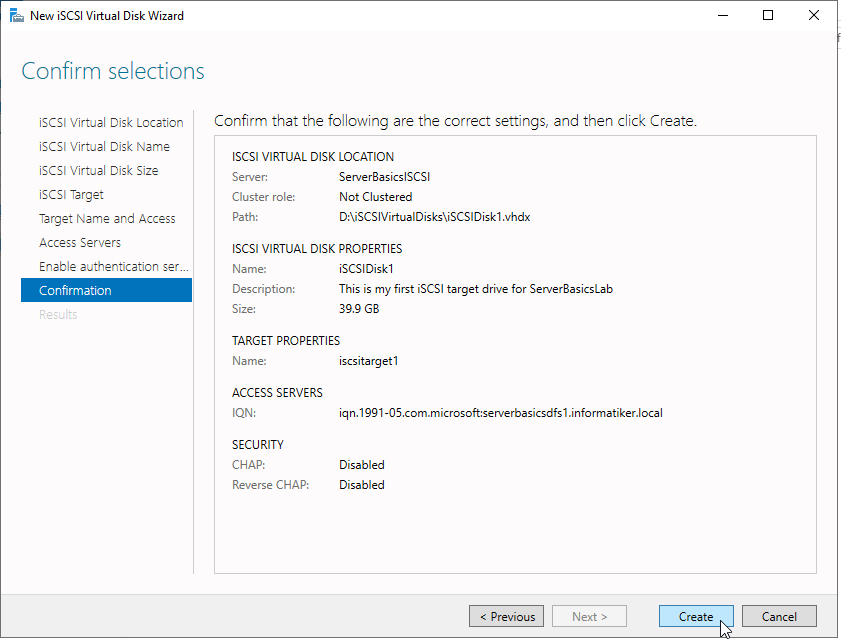Click the ISCSI VIRTUAL DISK PROPERTIES heading

(x=316, y=249)
